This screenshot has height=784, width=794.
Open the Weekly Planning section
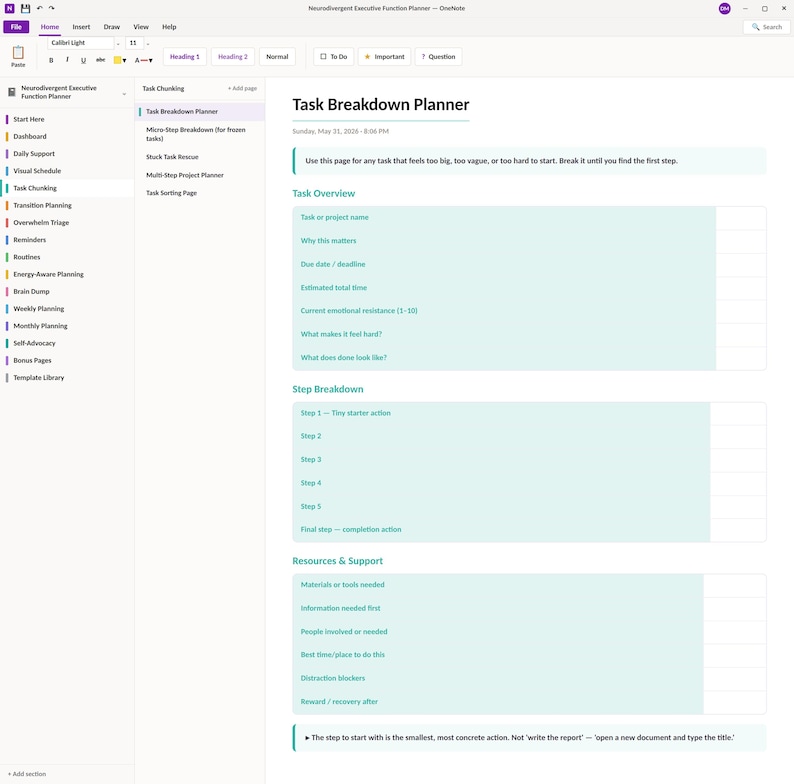(67, 309)
